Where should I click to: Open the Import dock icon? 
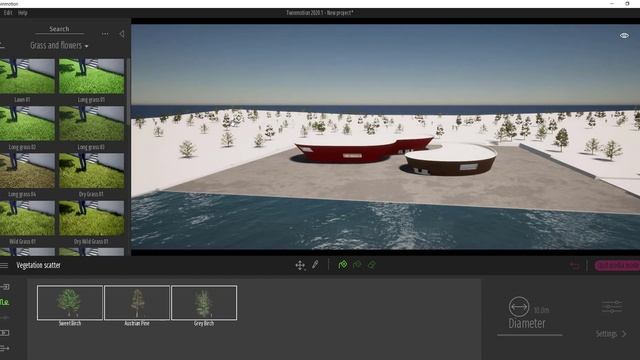click(x=5, y=287)
